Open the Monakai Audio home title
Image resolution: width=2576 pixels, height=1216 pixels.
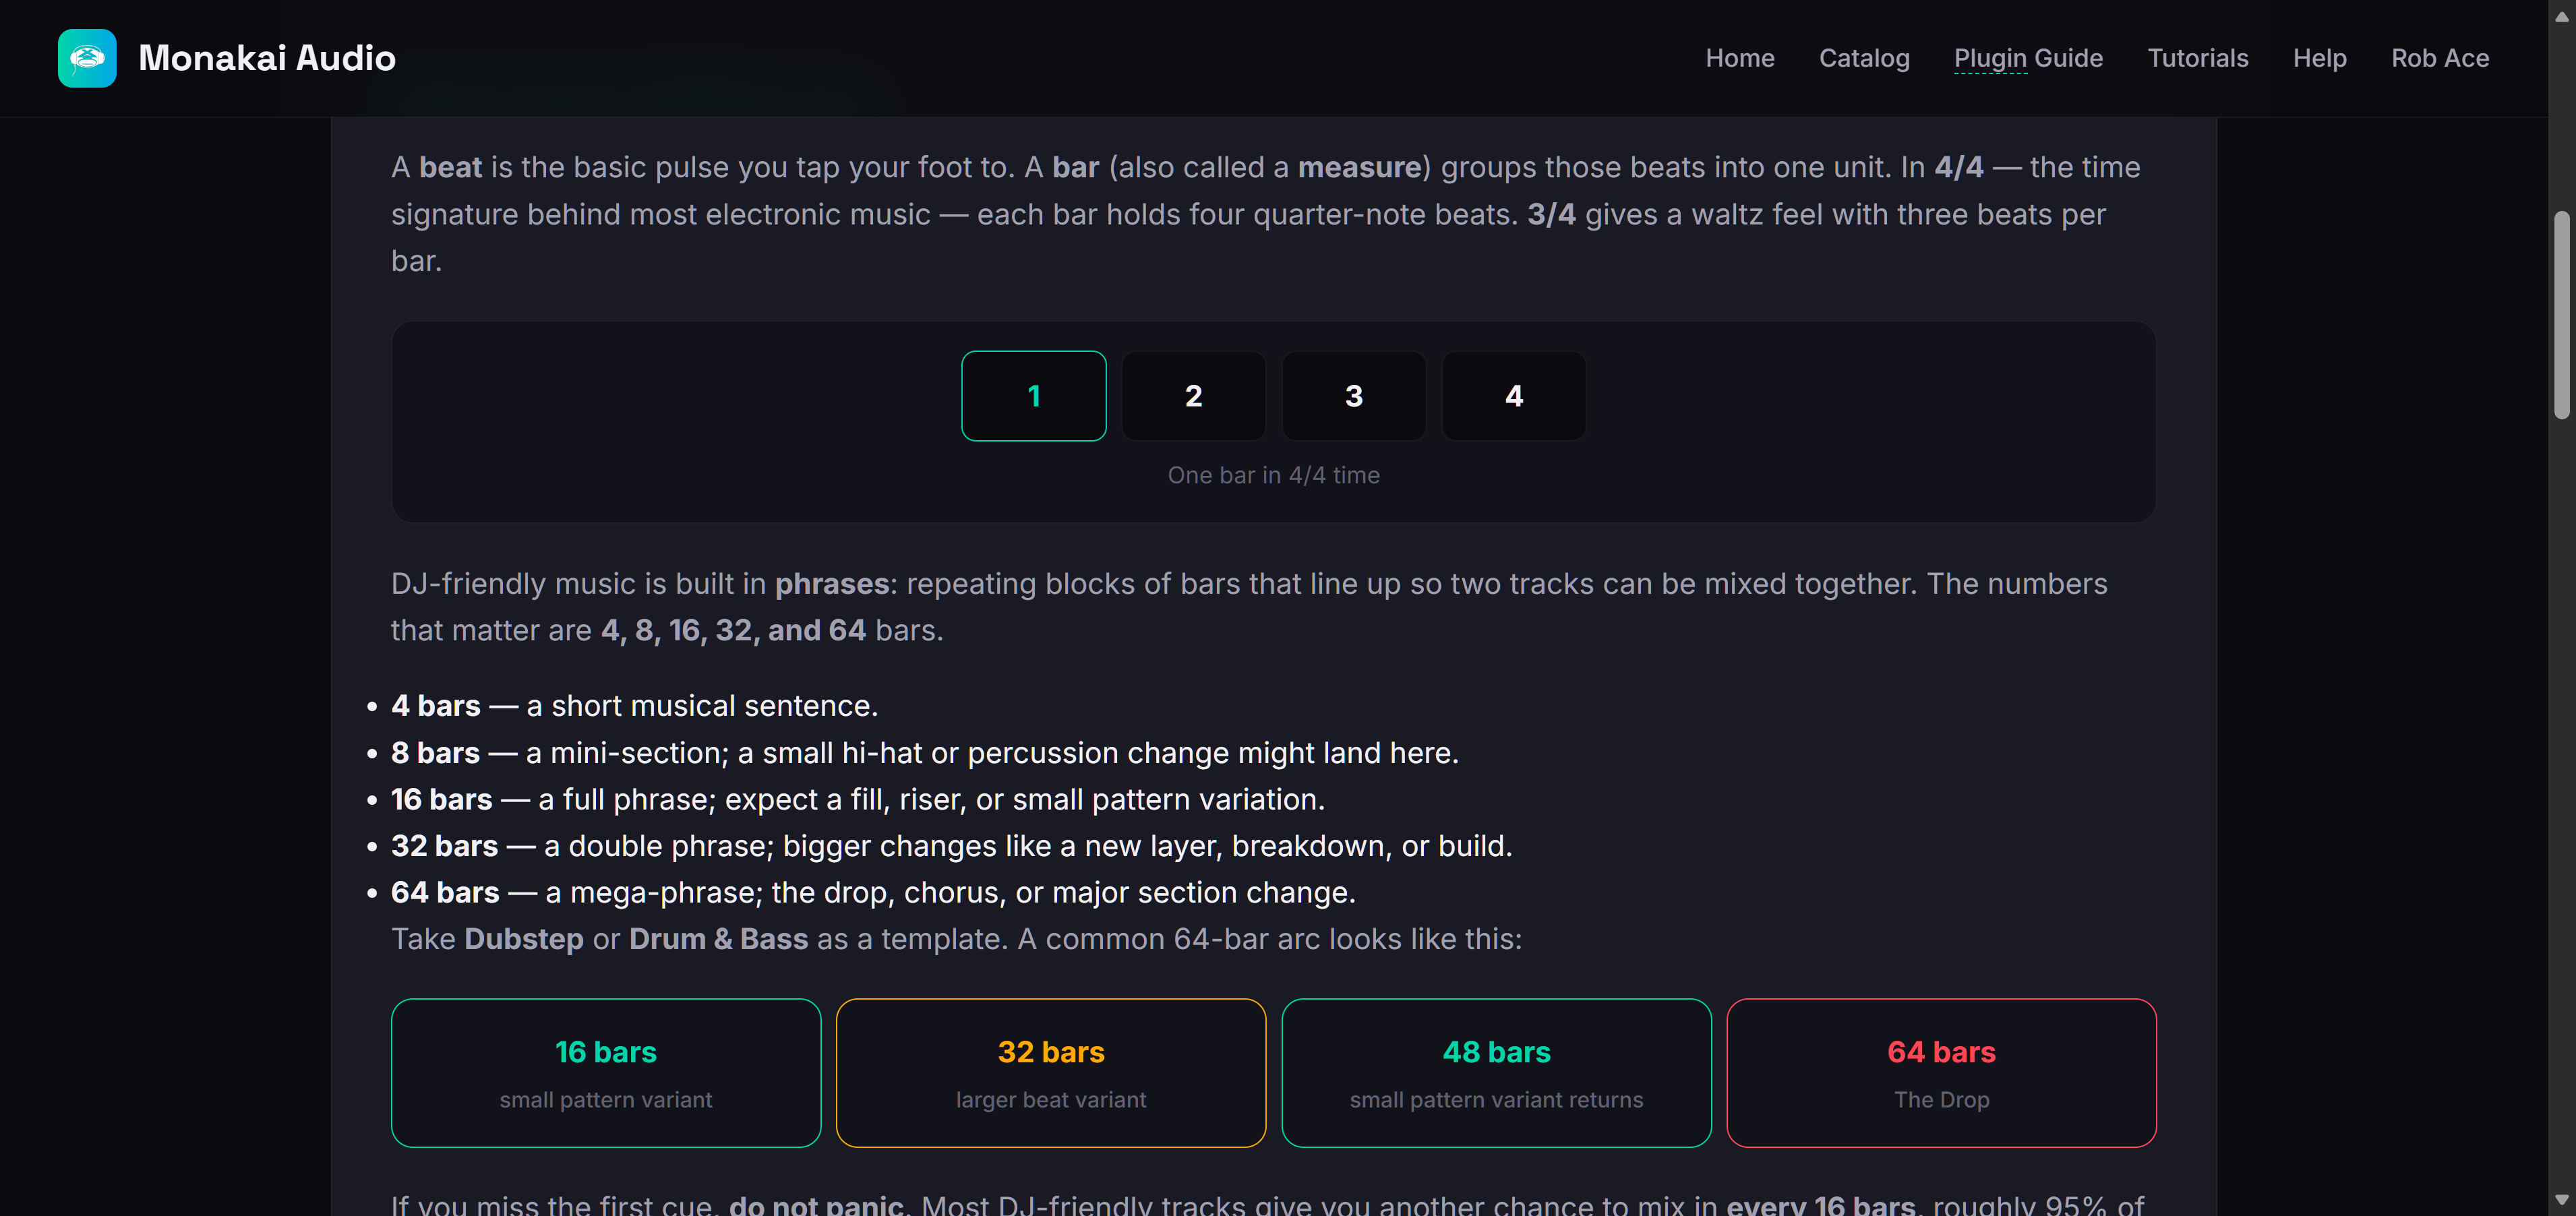[267, 58]
